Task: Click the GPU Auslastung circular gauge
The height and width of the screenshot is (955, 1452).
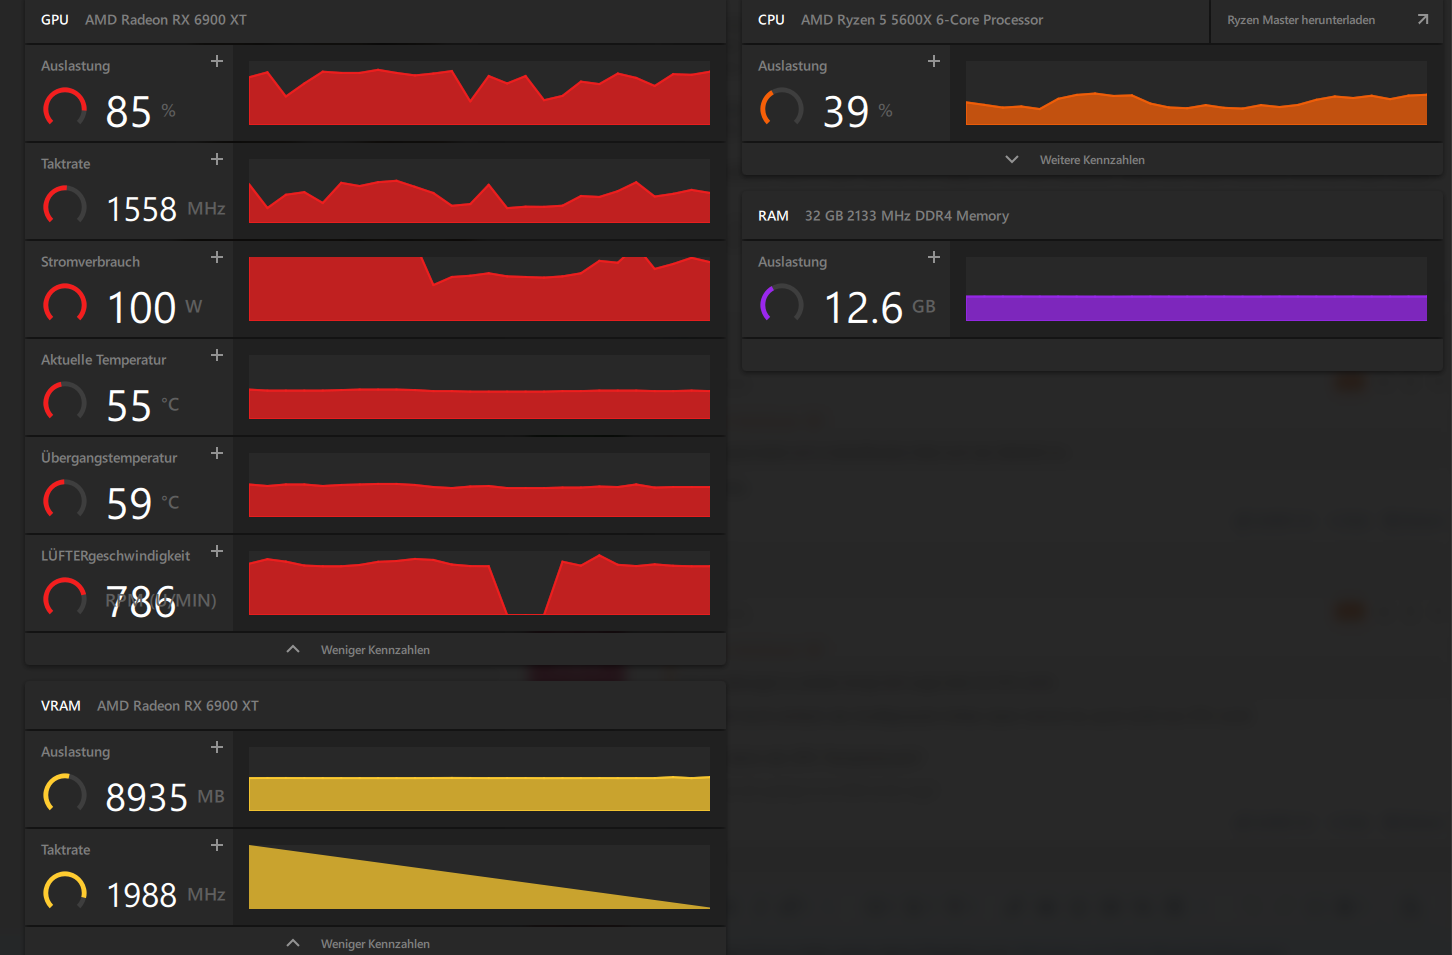Action: [x=65, y=108]
